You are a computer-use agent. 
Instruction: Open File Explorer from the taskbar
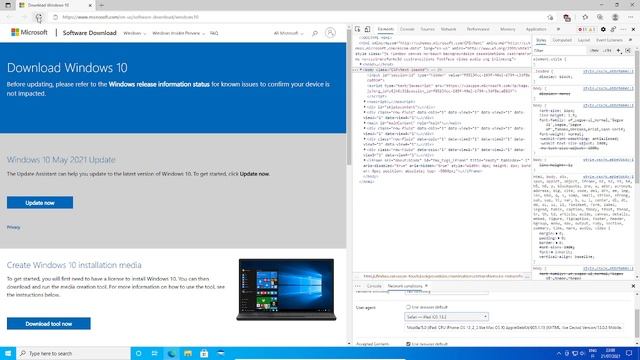tap(188, 353)
